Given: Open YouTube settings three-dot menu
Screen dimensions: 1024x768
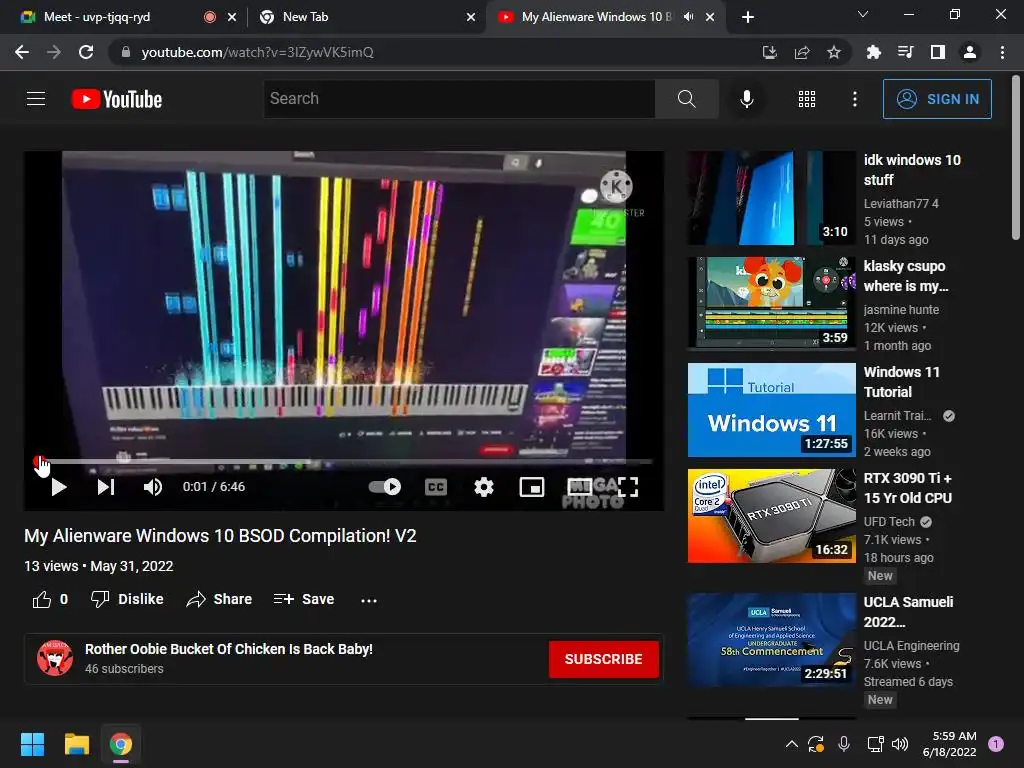Looking at the screenshot, I should click(x=854, y=99).
